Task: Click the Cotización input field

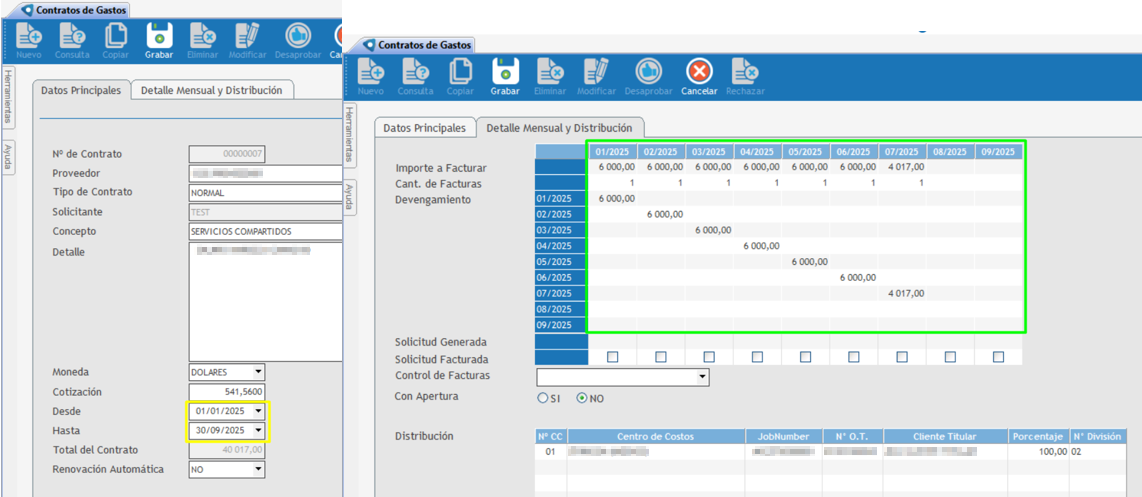Action: point(226,392)
